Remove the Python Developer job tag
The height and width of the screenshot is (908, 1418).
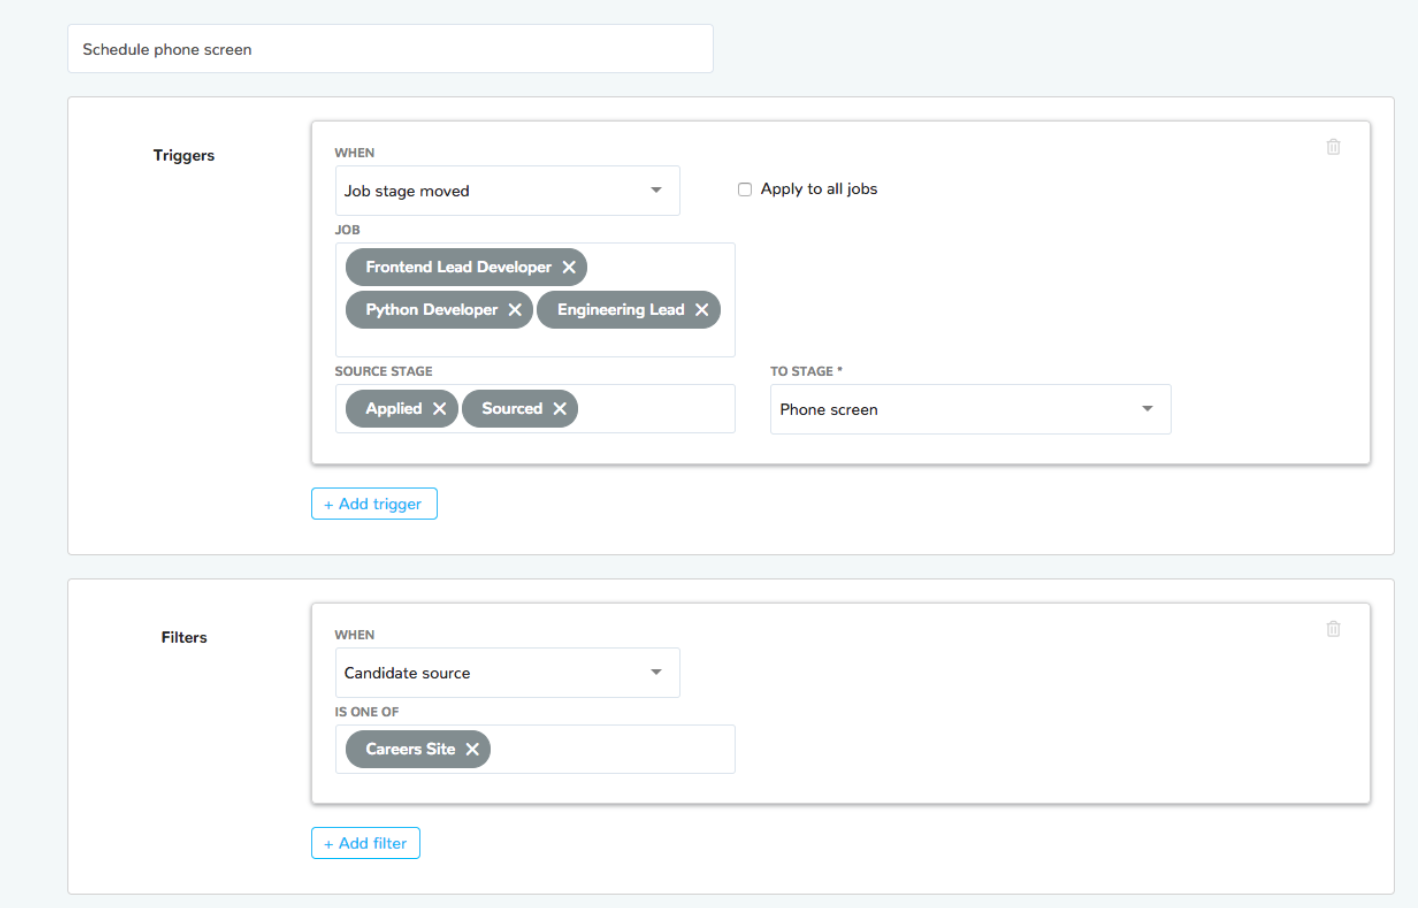515,310
